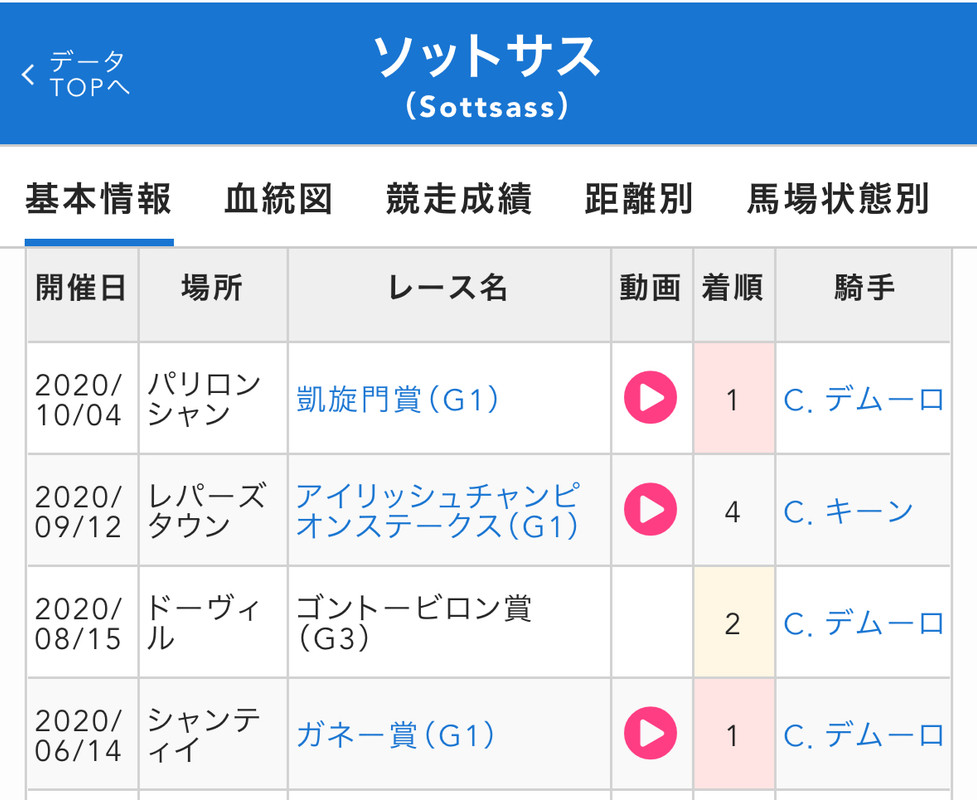Open the 競走成績 tab

pyautogui.click(x=458, y=199)
